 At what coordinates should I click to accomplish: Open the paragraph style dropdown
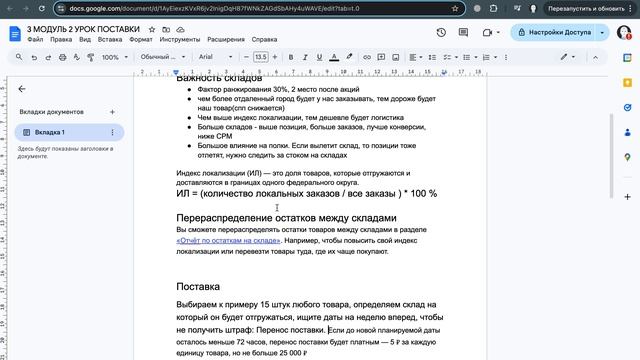(x=163, y=57)
